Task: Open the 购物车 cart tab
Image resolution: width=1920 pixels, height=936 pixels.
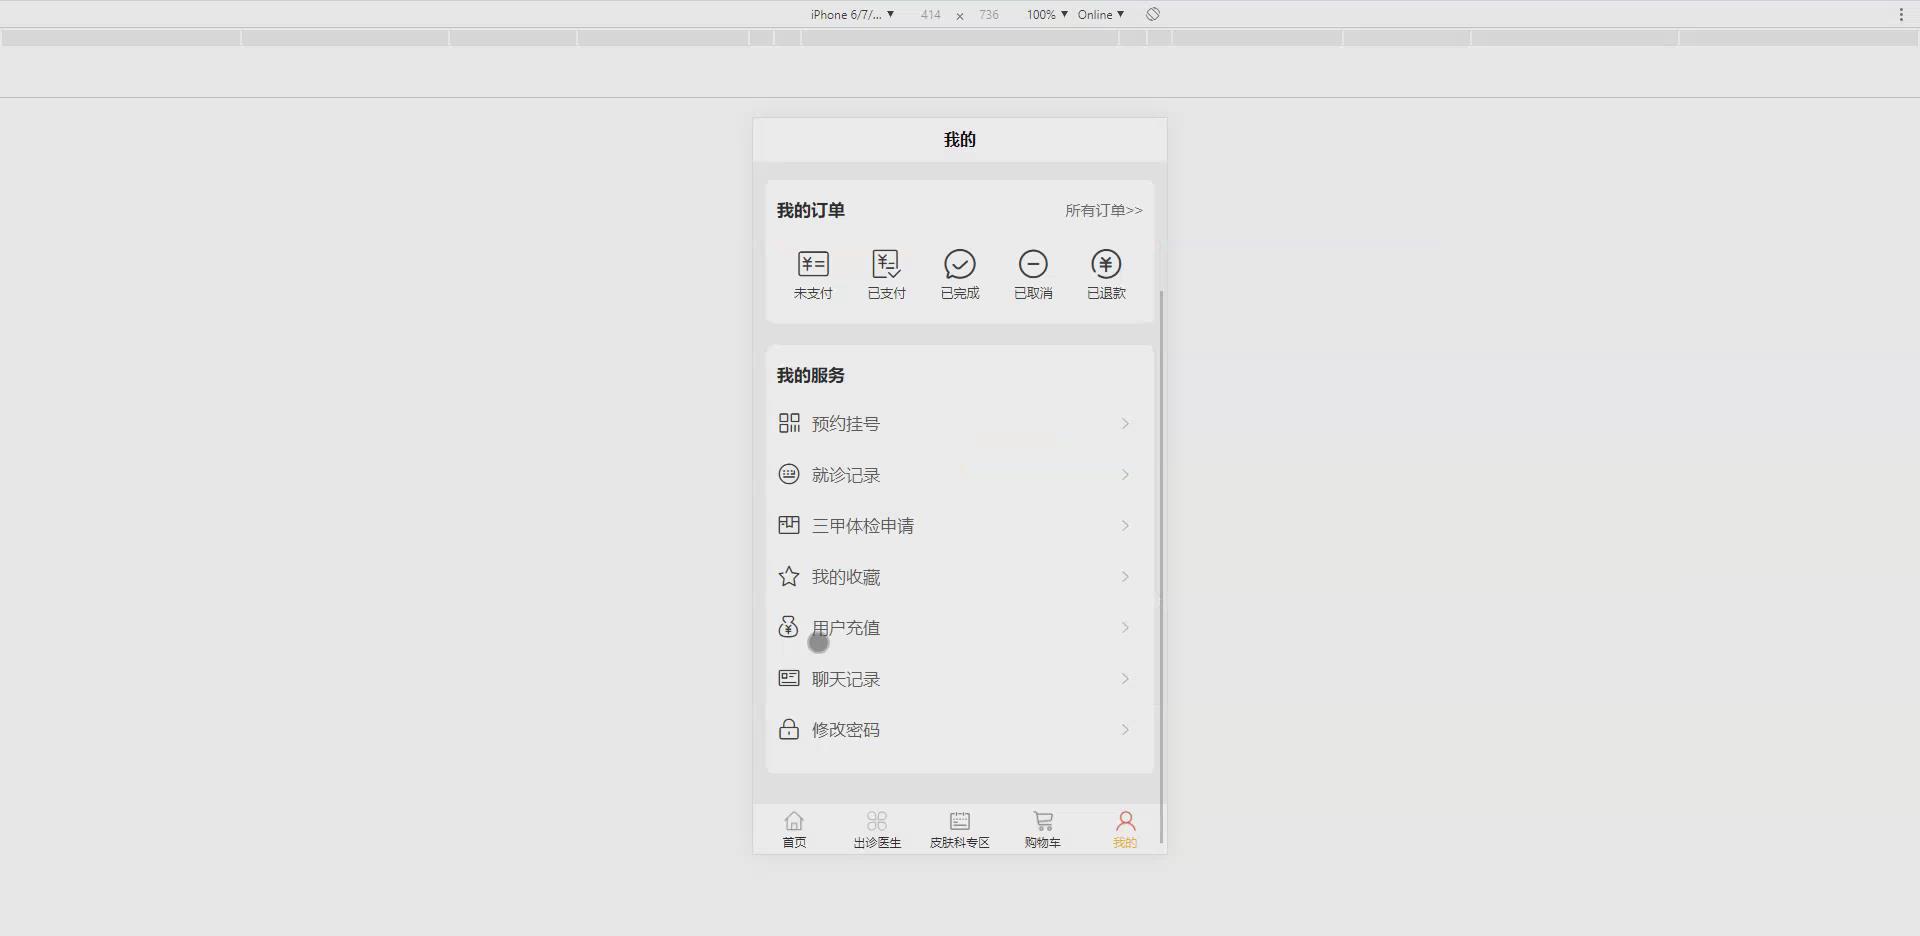Action: (1042, 830)
